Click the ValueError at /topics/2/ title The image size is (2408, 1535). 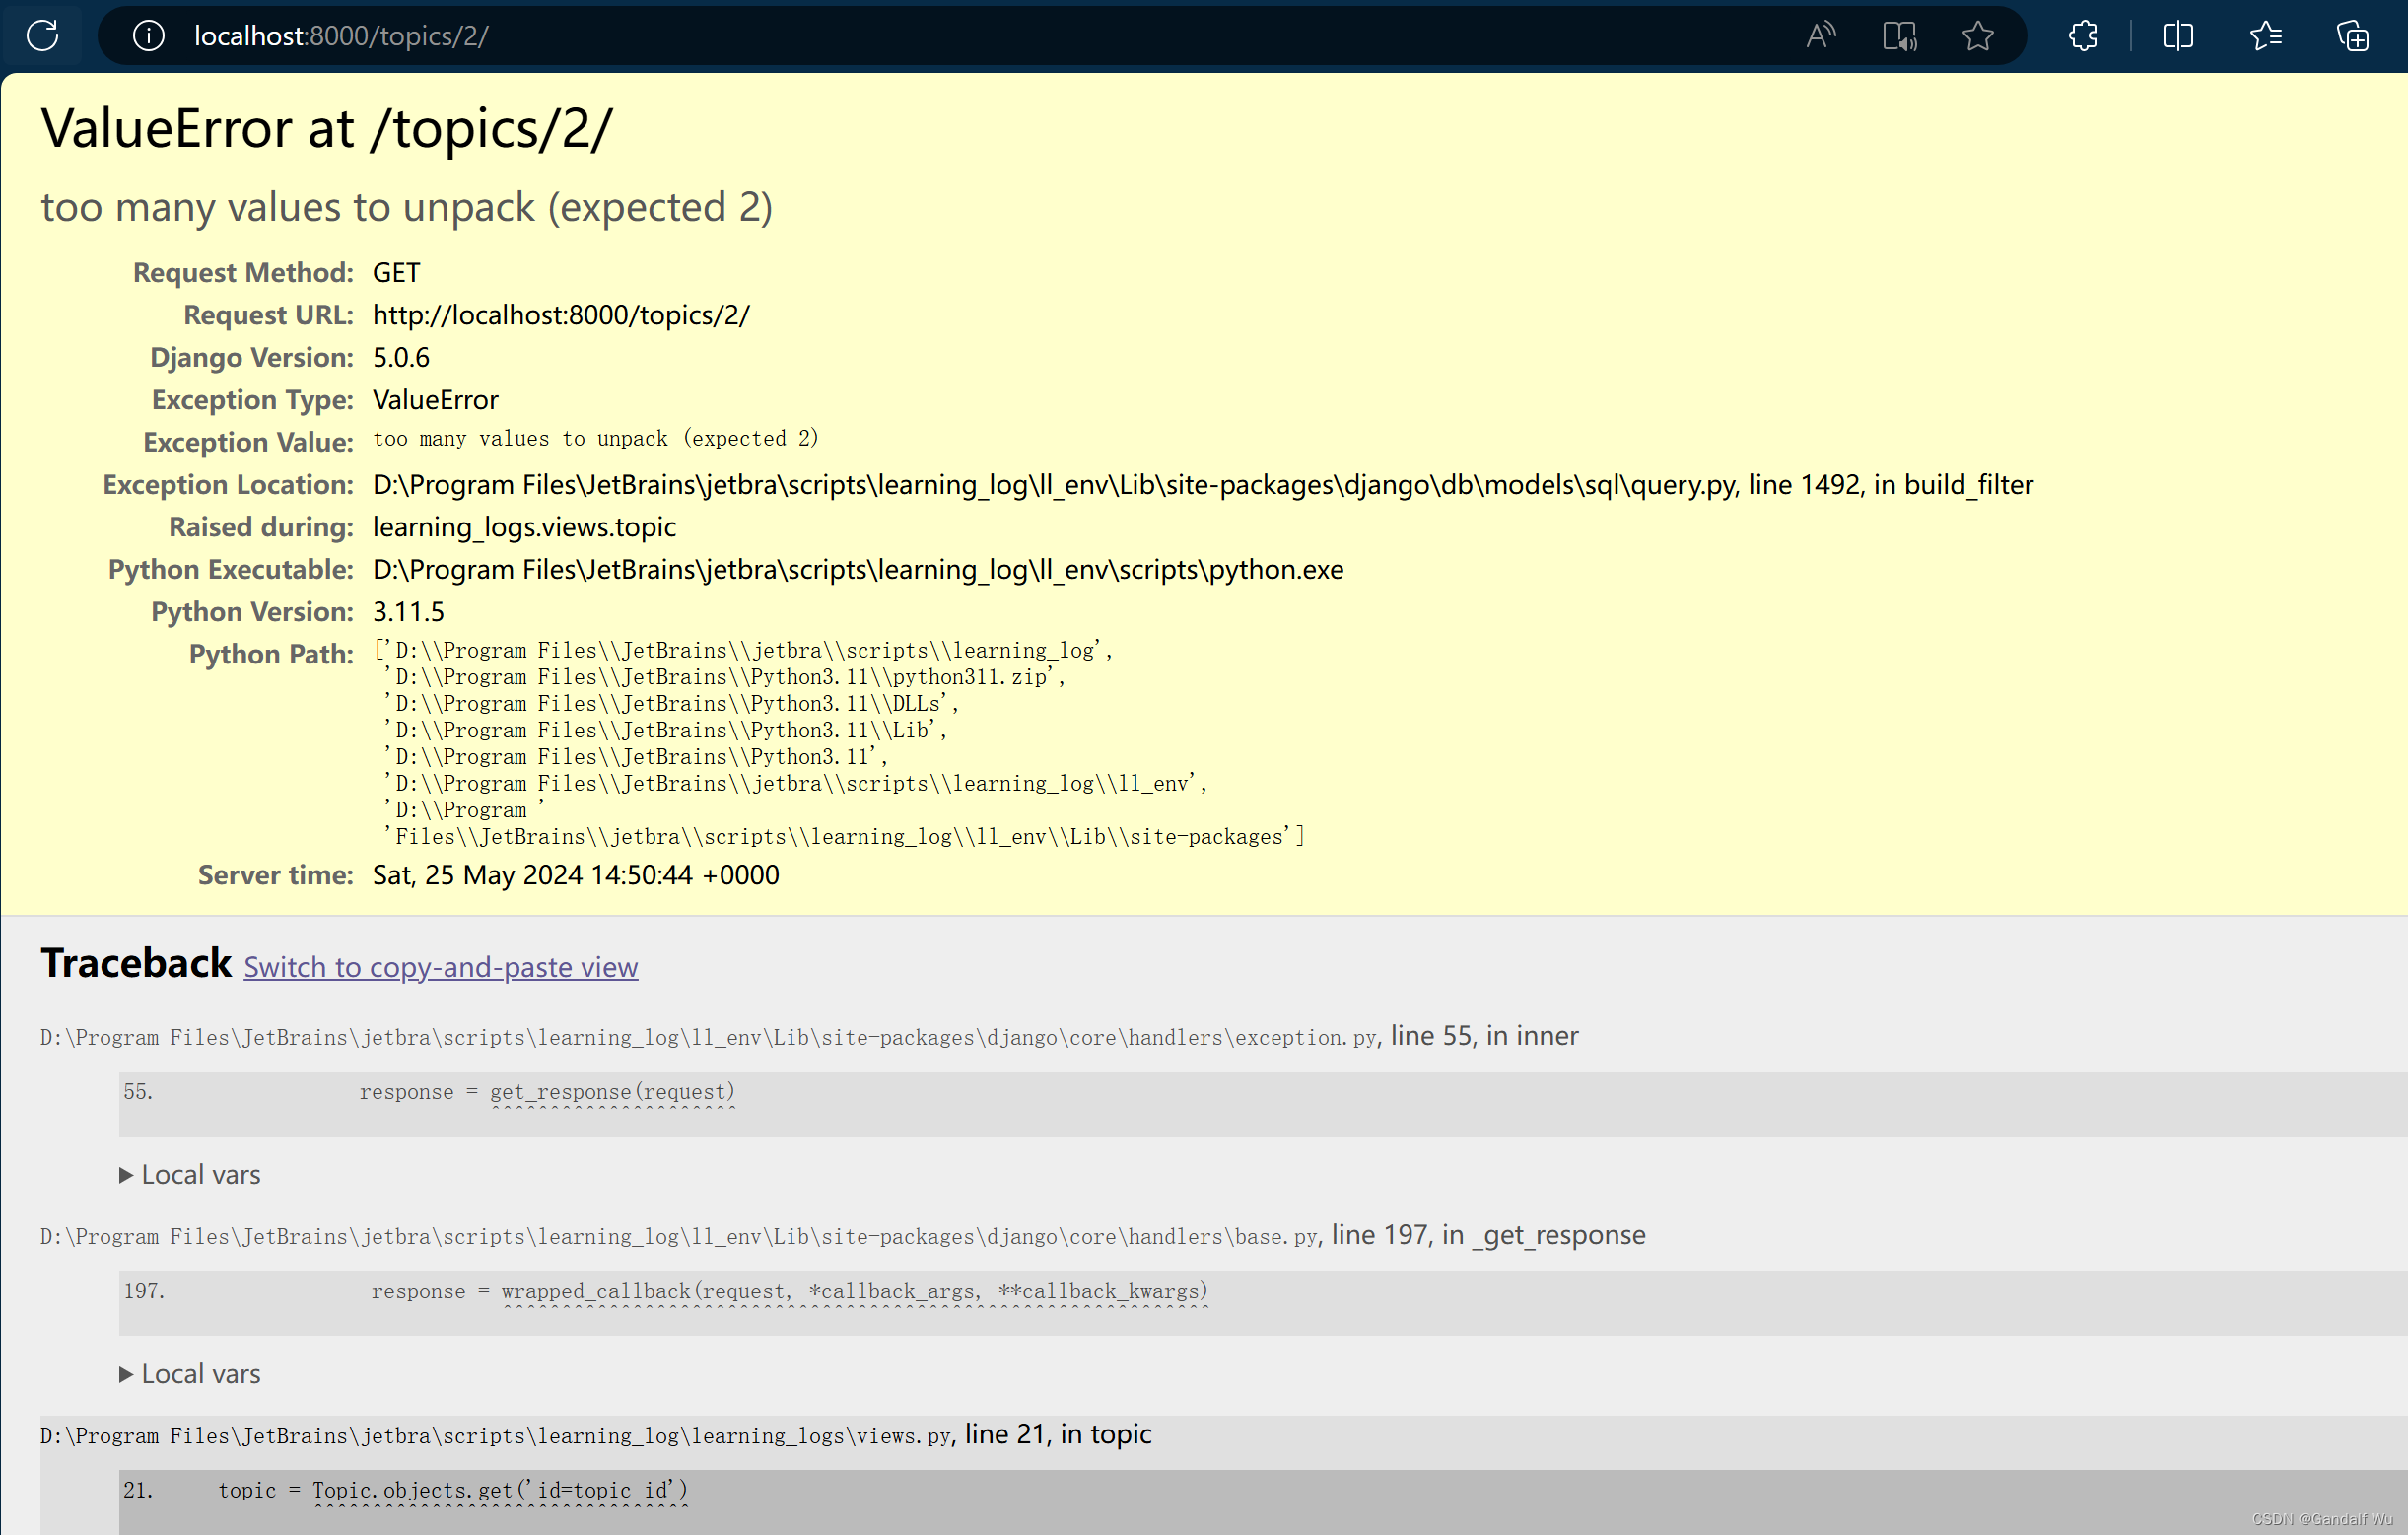pos(326,129)
